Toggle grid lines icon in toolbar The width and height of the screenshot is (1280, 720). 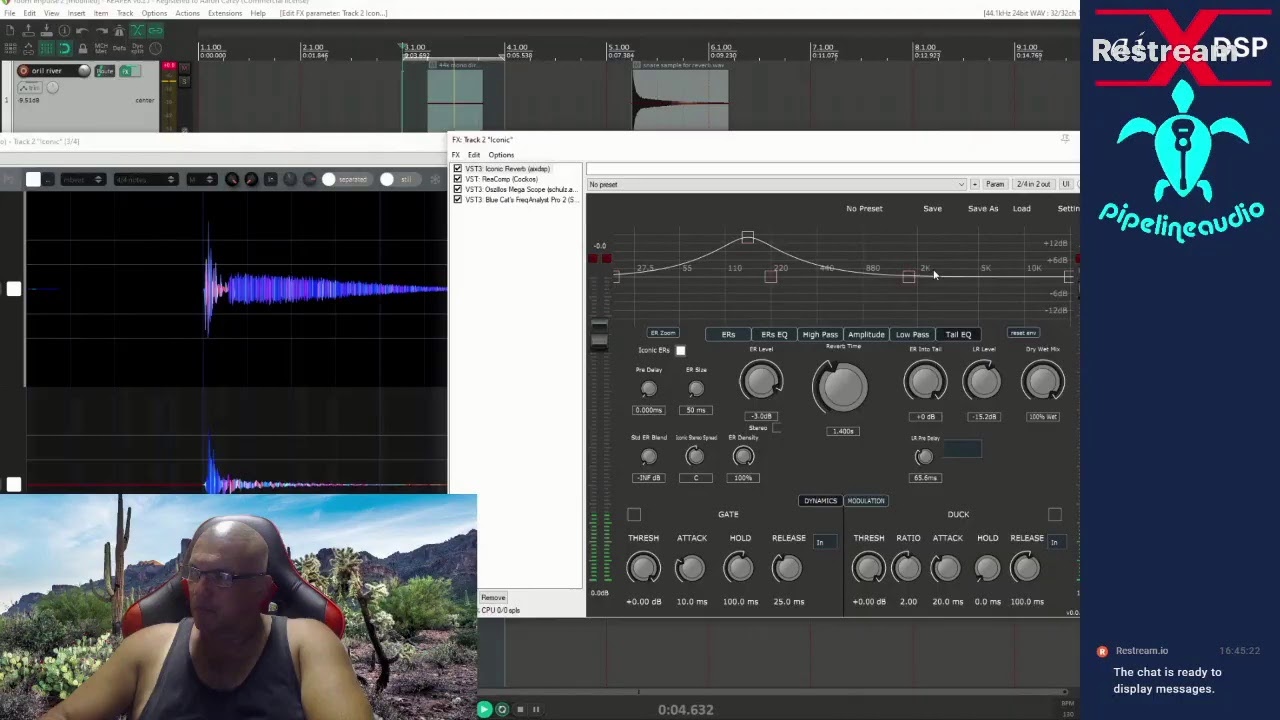(x=47, y=48)
